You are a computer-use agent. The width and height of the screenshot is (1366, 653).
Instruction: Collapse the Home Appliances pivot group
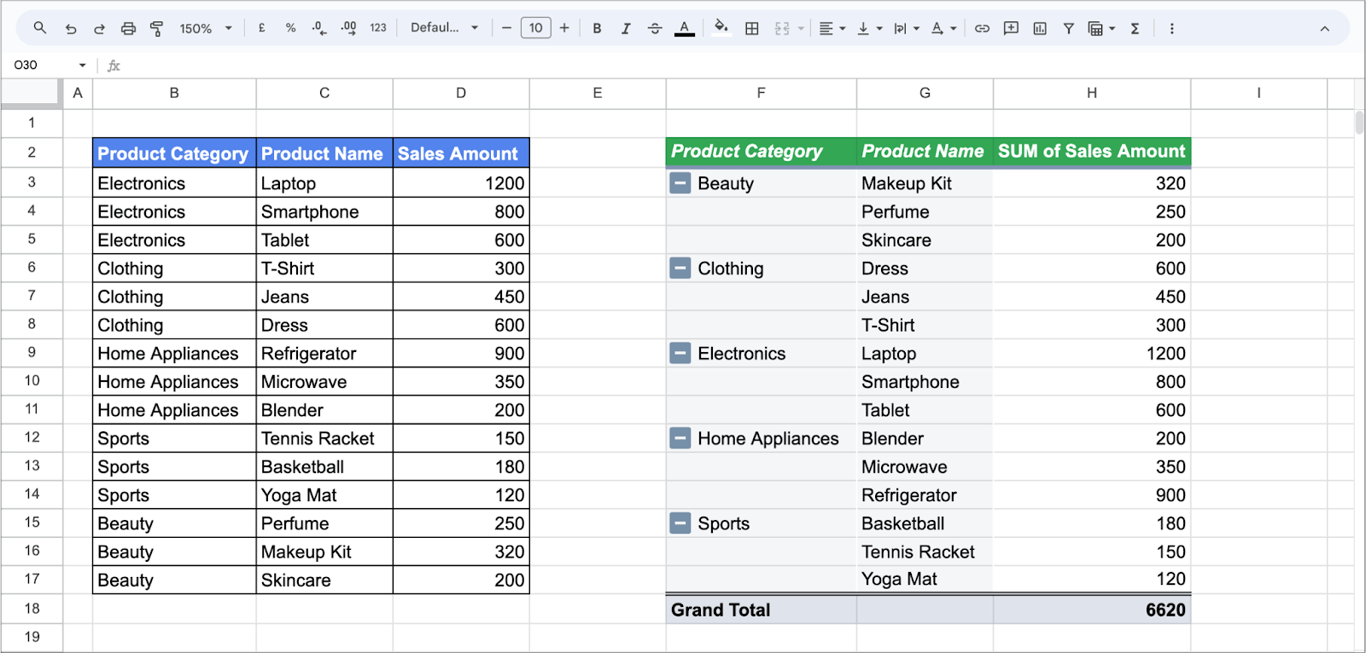pos(680,438)
